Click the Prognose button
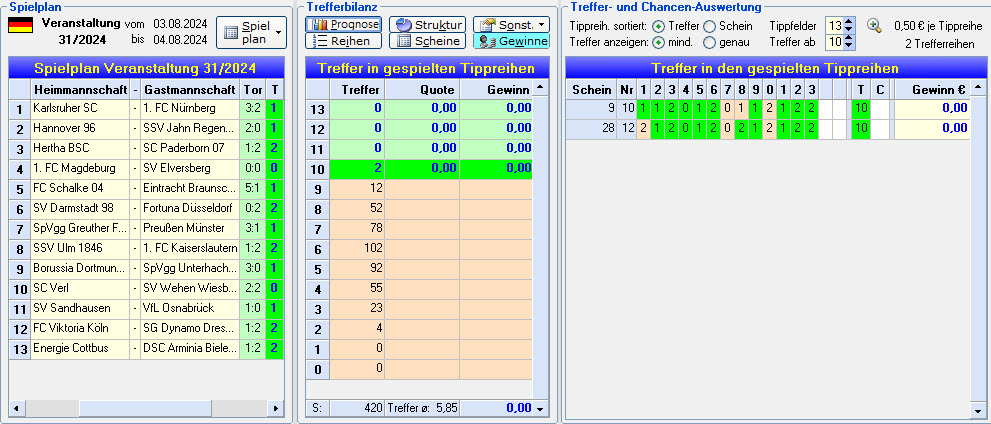The image size is (991, 424). tap(343, 25)
